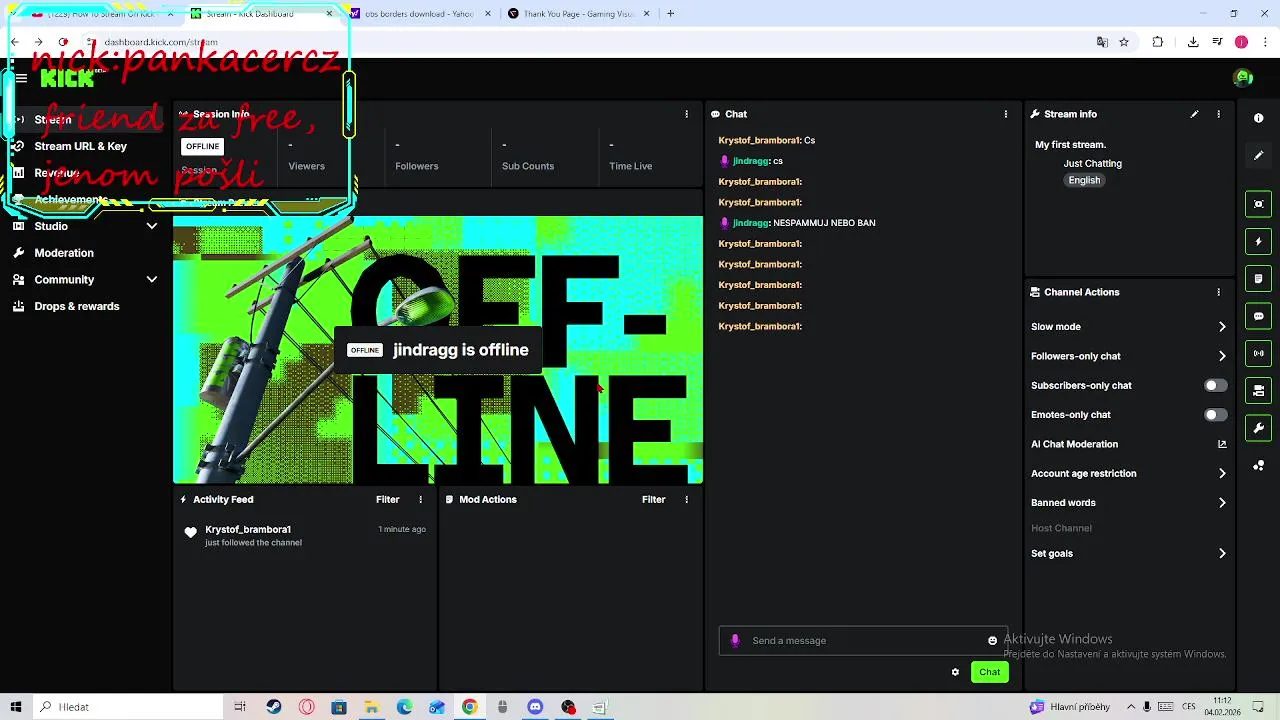Open the emote picker in the message box
The width and height of the screenshot is (1280, 720).
point(992,641)
